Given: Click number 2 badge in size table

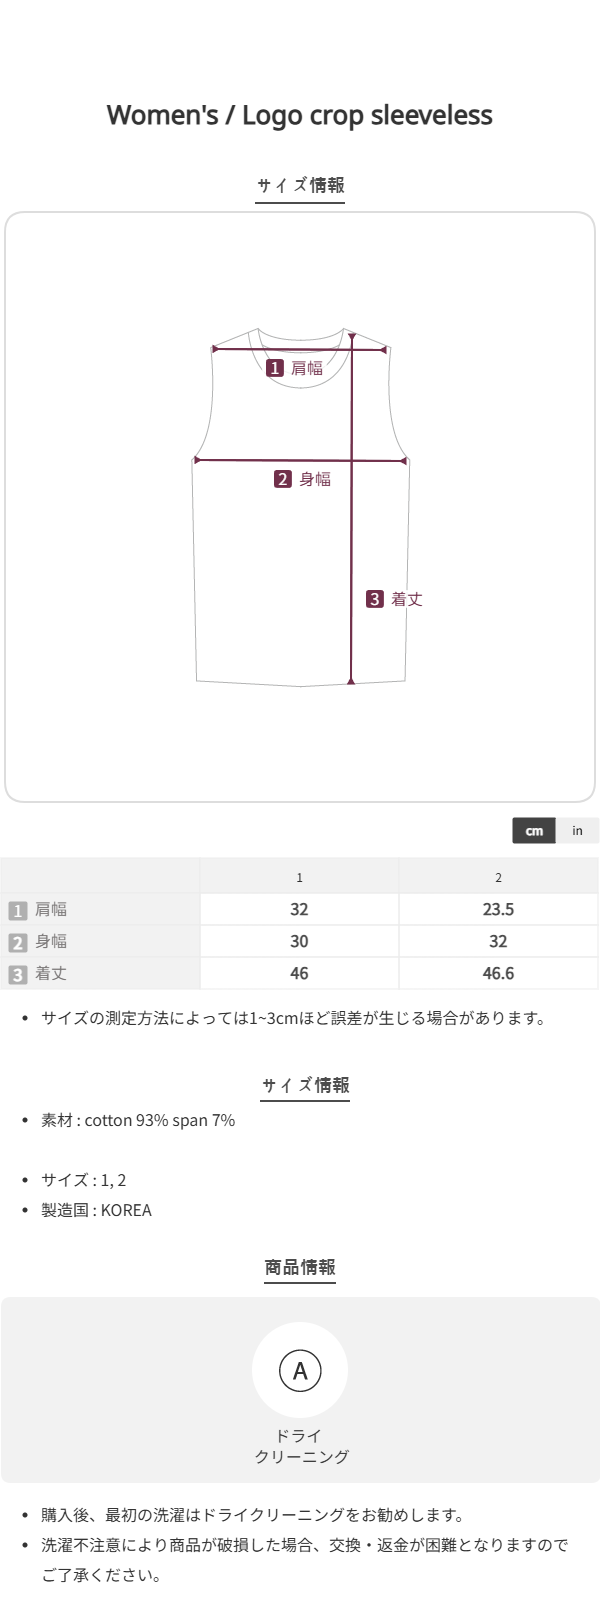Looking at the screenshot, I should click(17, 942).
